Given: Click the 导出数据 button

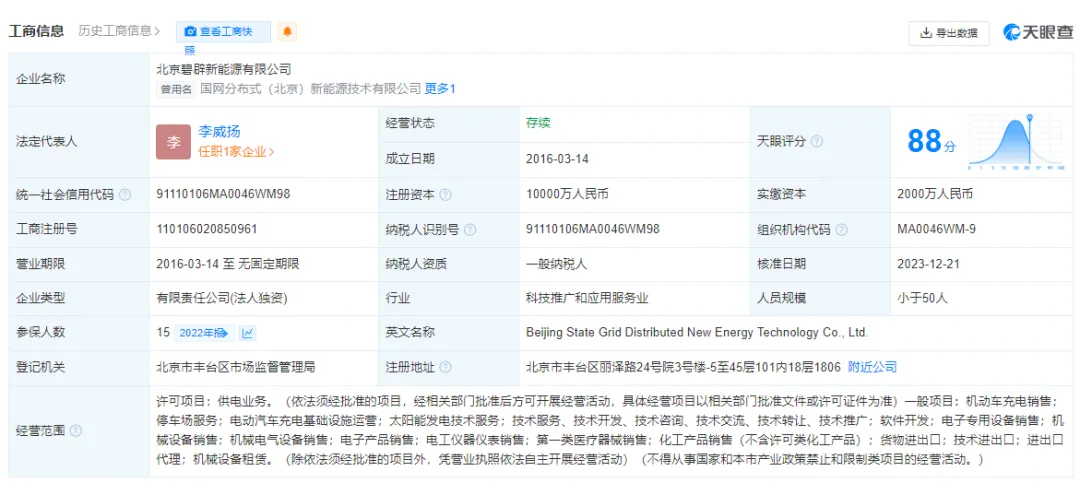Looking at the screenshot, I should (x=949, y=32).
